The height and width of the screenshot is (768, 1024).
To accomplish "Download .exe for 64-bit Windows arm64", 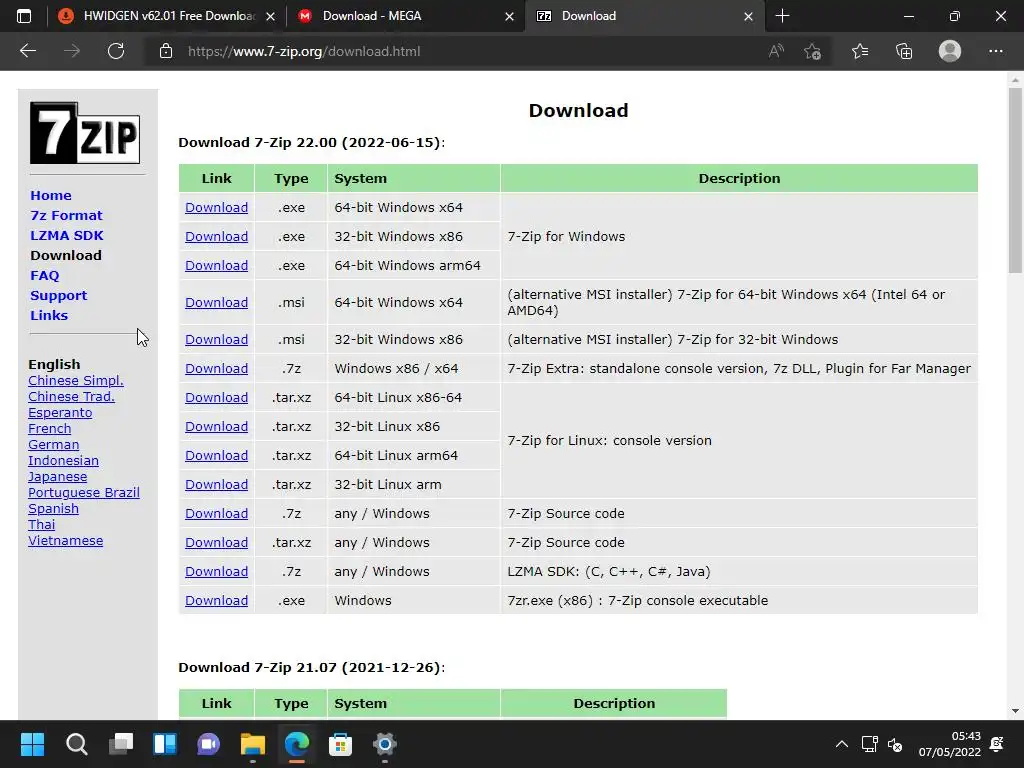I will (x=216, y=266).
